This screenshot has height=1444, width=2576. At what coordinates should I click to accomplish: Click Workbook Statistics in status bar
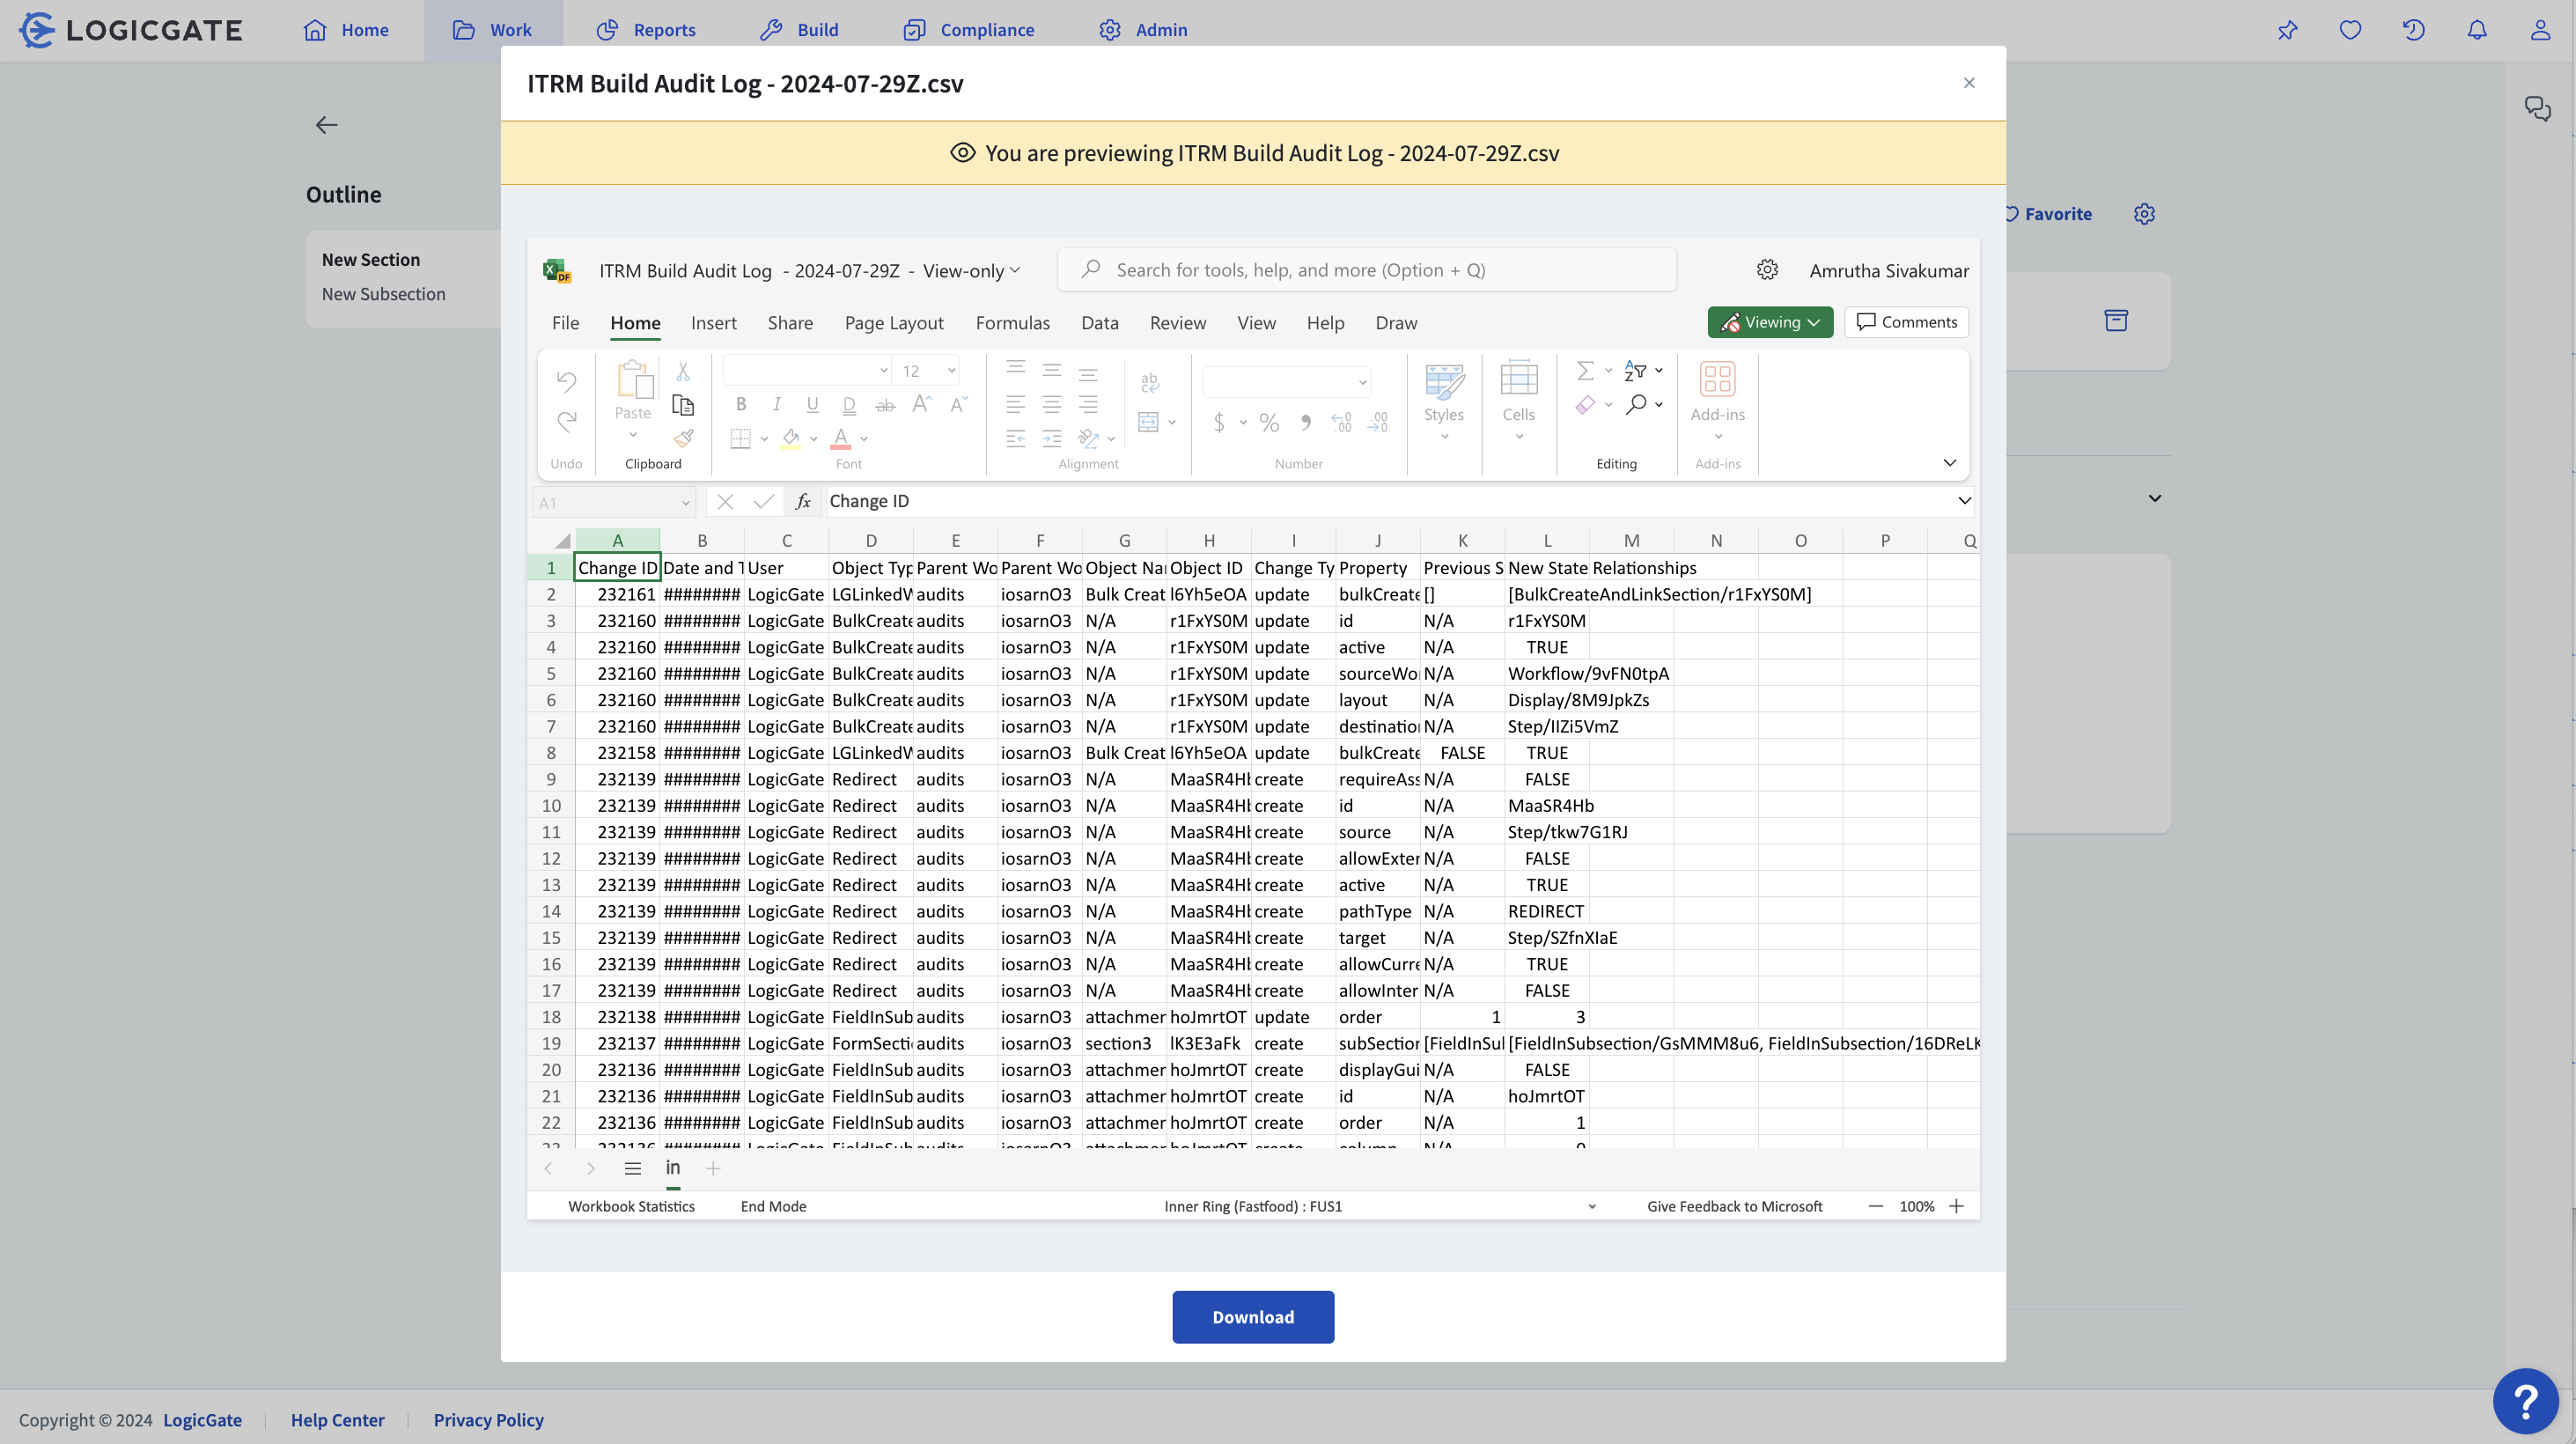(631, 1207)
